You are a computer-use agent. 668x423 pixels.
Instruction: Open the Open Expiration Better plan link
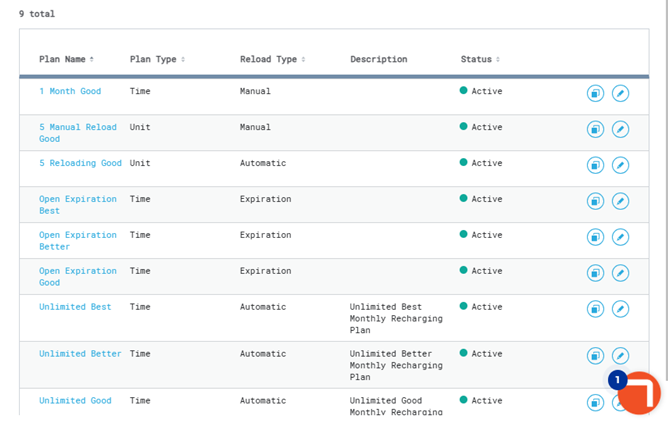(77, 240)
